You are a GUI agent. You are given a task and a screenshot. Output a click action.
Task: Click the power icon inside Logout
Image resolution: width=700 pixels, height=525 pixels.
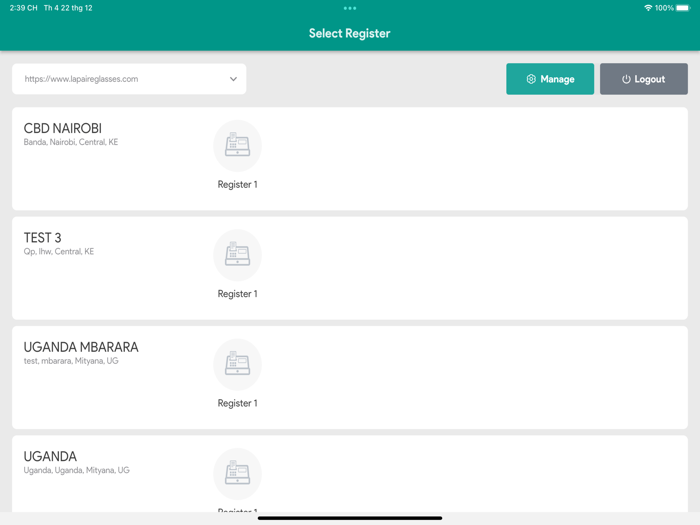click(626, 79)
